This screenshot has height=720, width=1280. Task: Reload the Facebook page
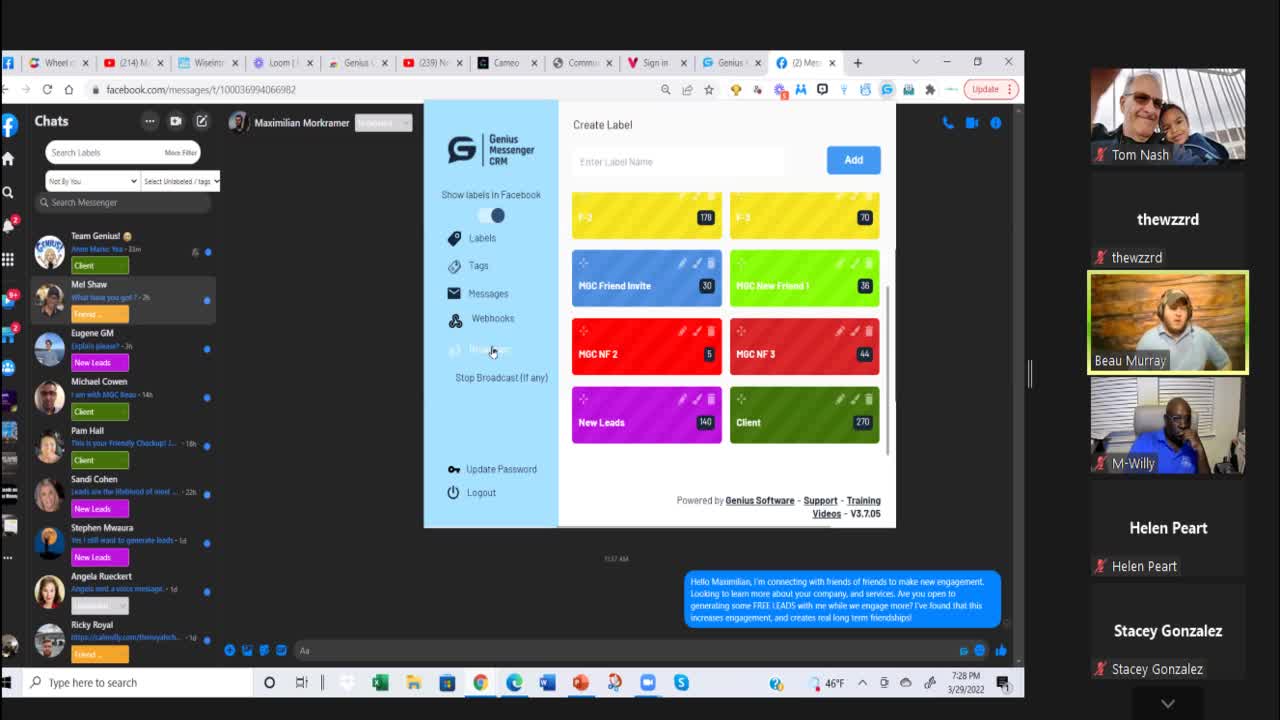[x=47, y=90]
